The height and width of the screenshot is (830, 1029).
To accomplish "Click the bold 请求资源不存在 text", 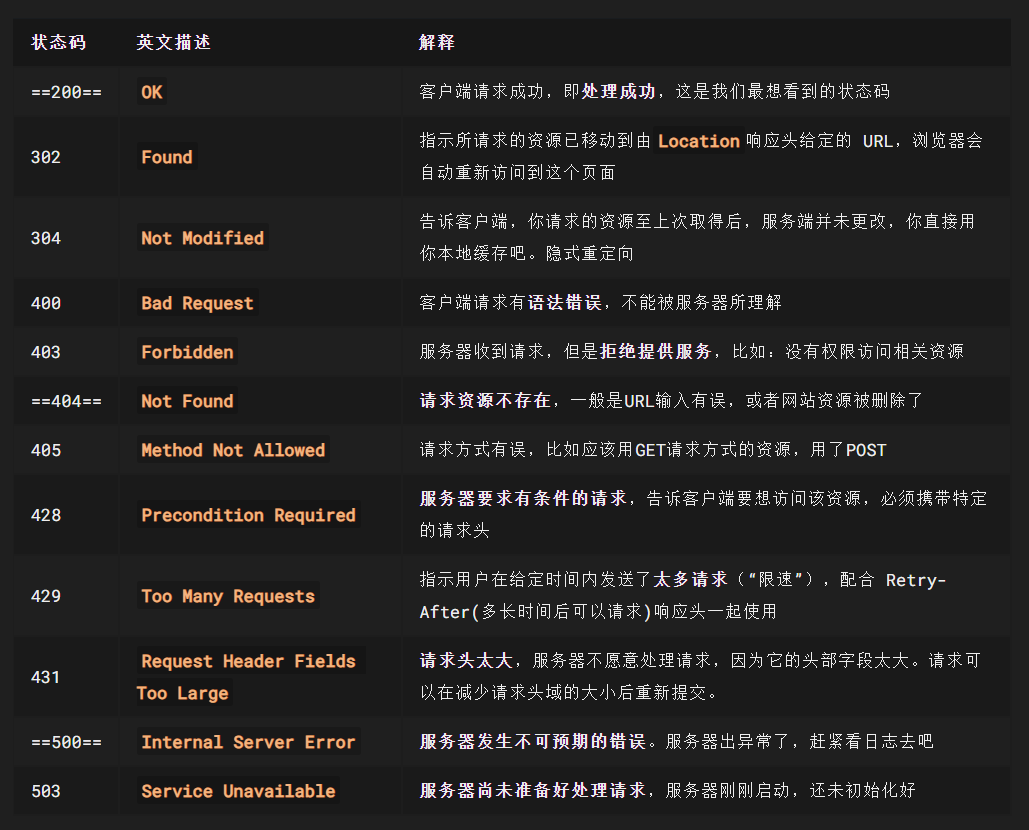I will coord(485,401).
